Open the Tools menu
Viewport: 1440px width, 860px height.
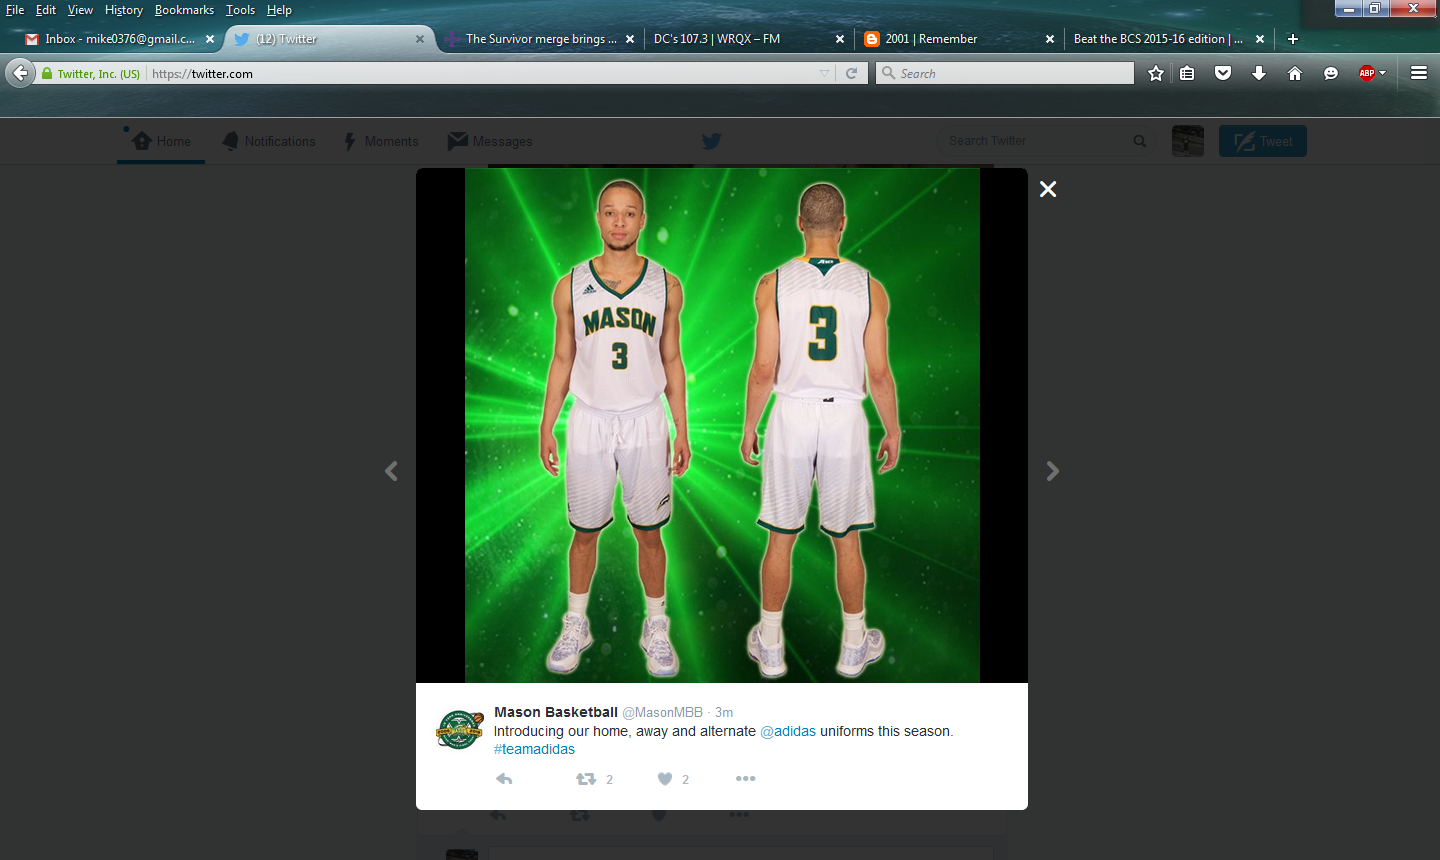coord(240,10)
